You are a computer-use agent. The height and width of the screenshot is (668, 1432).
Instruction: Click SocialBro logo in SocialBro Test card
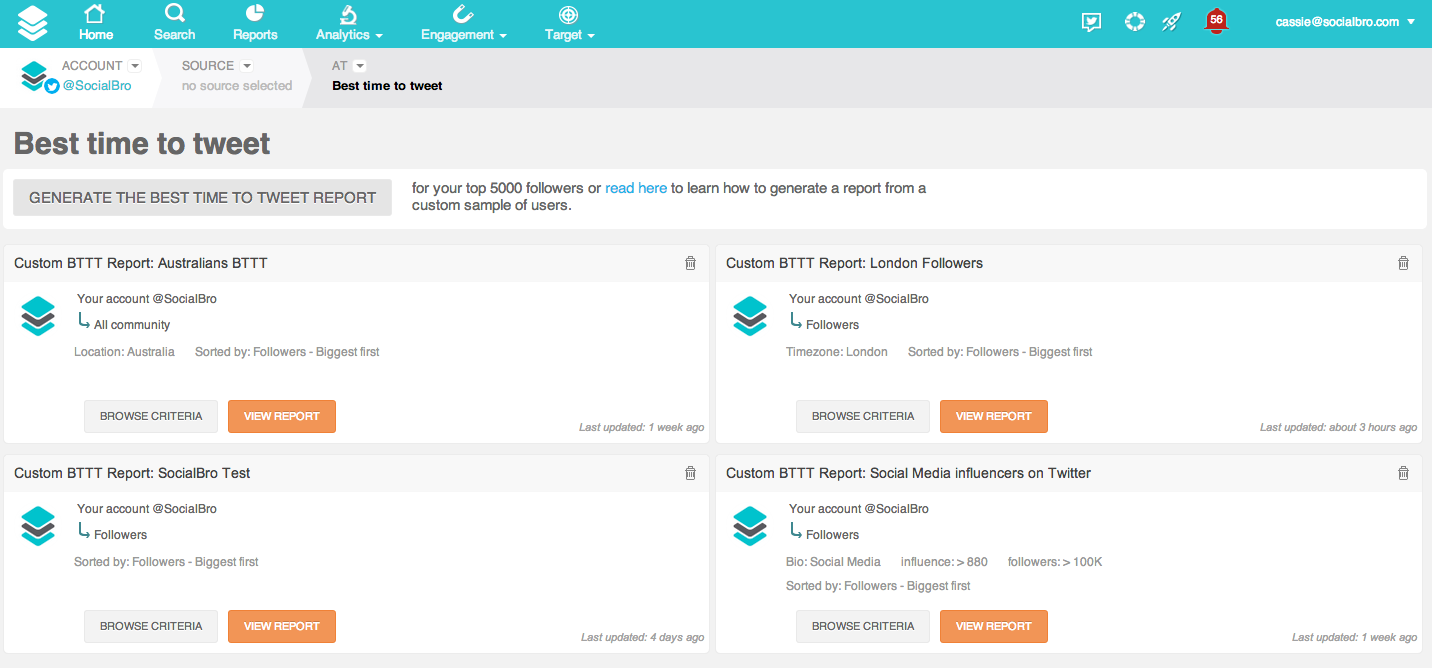[38, 526]
